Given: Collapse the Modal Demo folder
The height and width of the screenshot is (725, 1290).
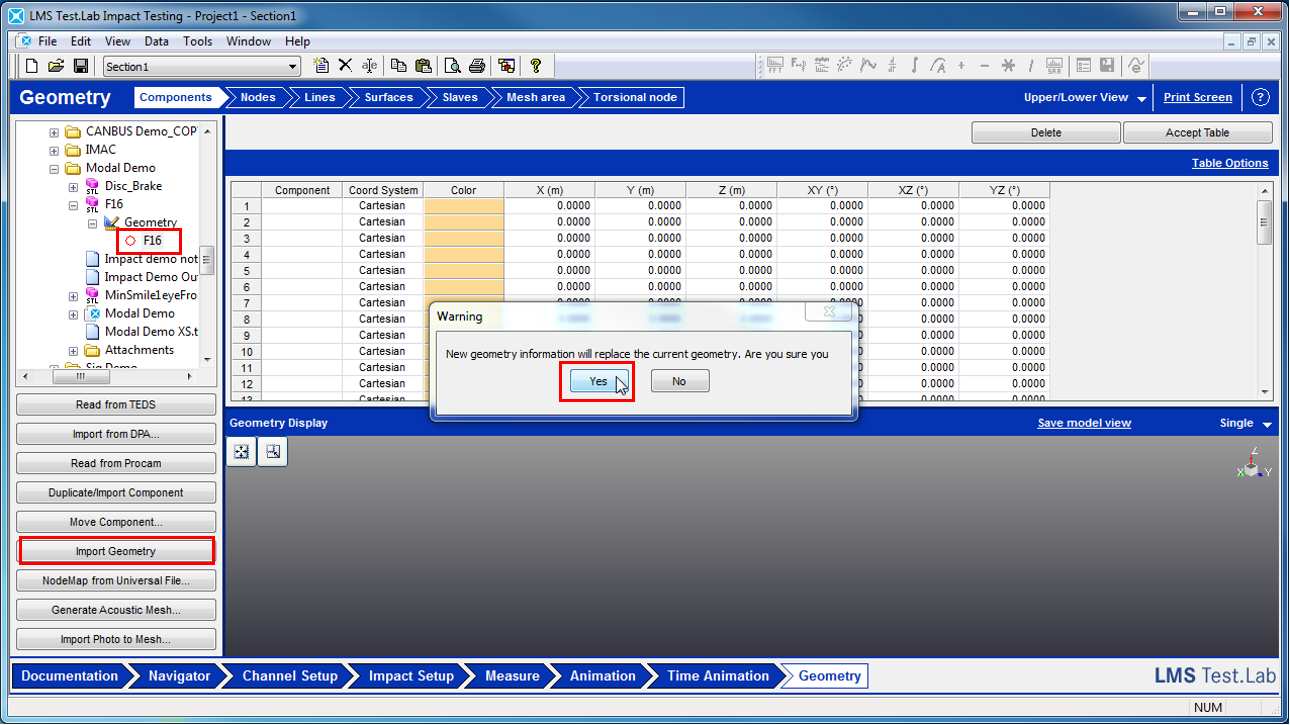Looking at the screenshot, I should pyautogui.click(x=54, y=168).
